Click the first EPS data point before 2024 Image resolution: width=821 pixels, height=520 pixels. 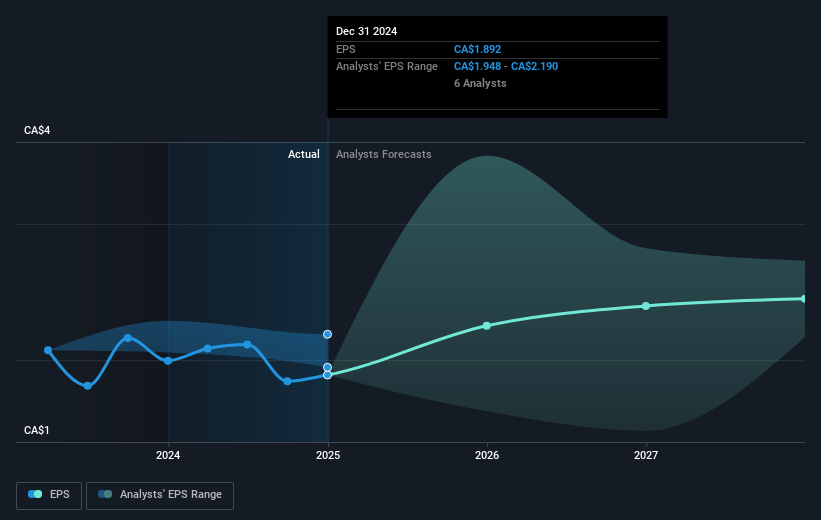pyautogui.click(x=48, y=350)
